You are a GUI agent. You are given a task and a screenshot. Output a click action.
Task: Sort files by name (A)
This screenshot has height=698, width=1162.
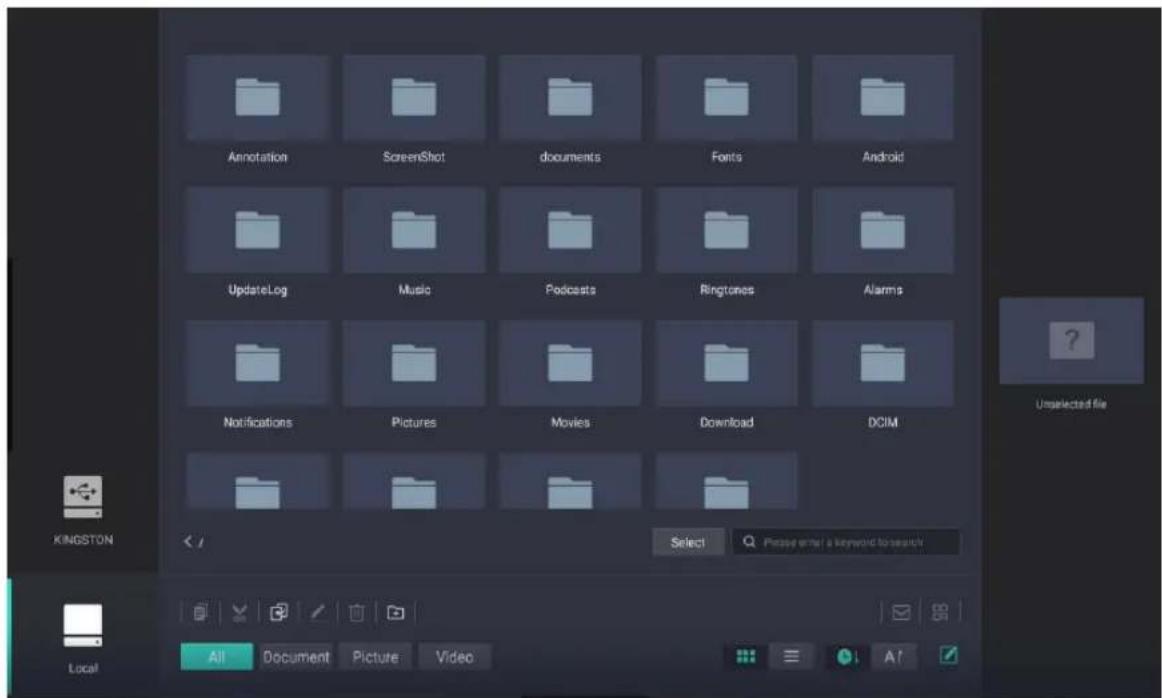tap(893, 657)
